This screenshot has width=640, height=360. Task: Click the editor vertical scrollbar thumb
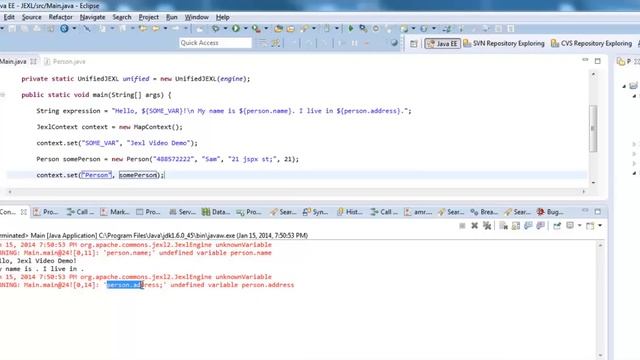pyautogui.click(x=593, y=128)
